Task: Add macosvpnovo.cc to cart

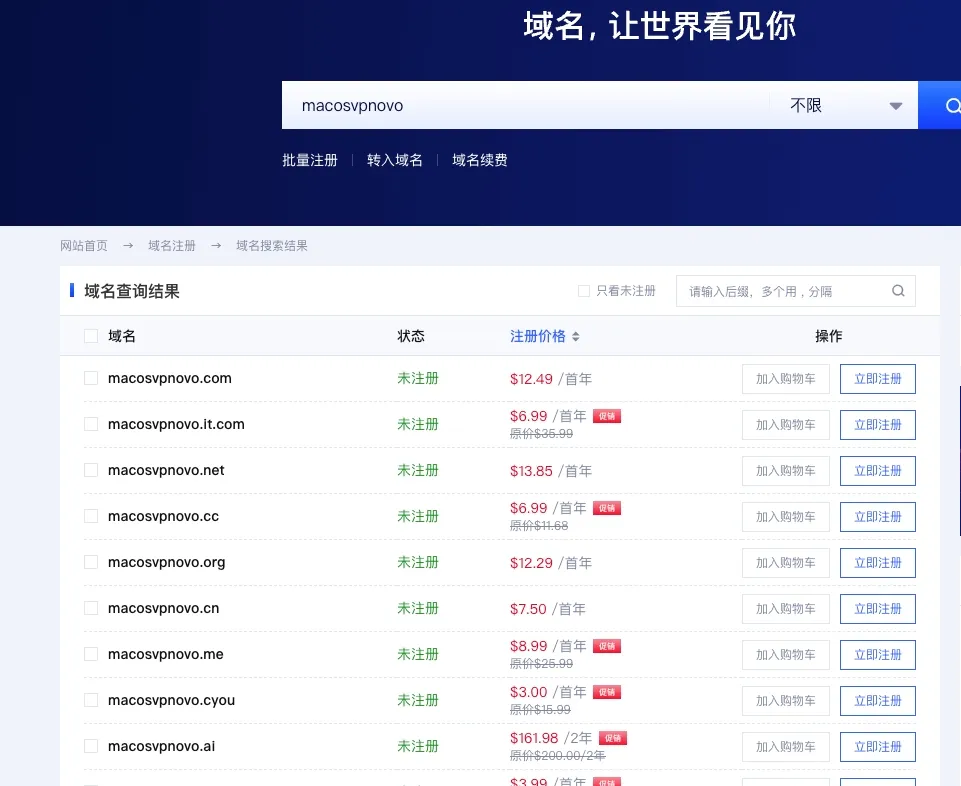Action: pos(786,517)
